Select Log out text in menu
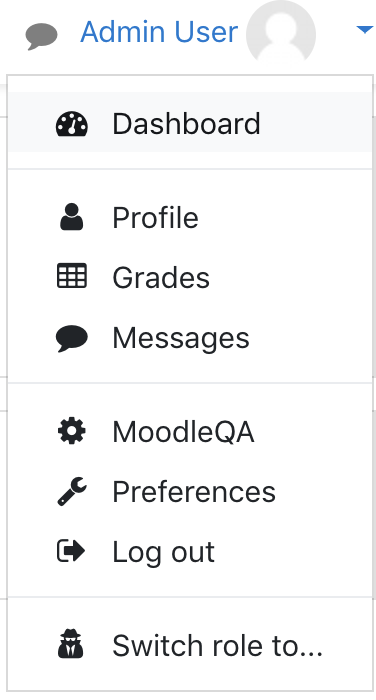This screenshot has height=700, width=376. point(163,552)
